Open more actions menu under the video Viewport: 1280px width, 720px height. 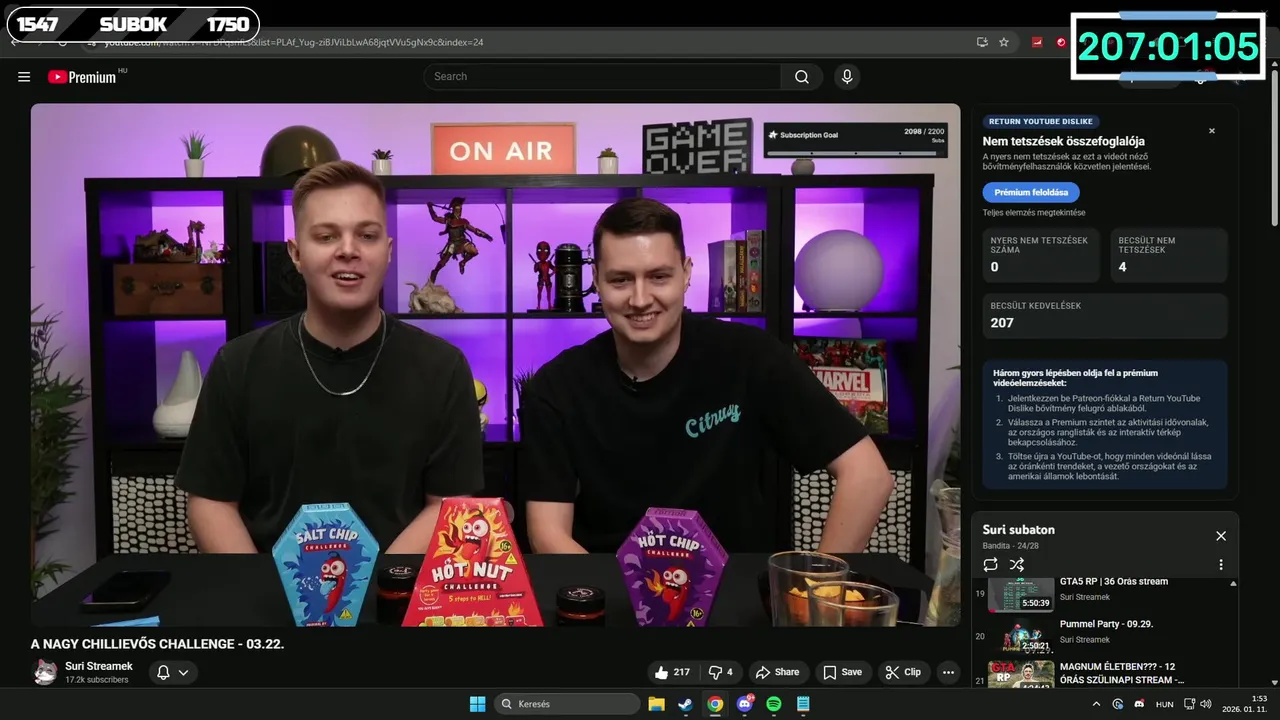(948, 672)
